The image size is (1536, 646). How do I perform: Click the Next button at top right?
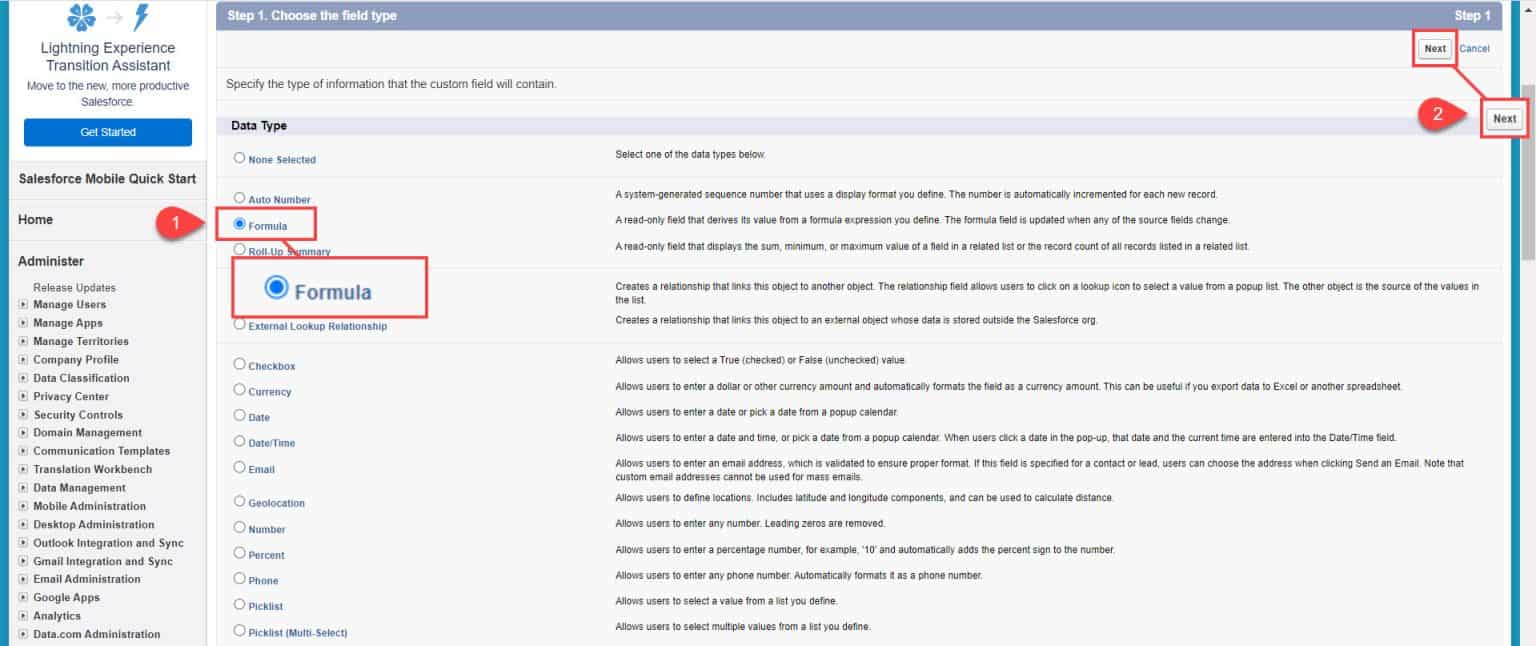(x=1434, y=48)
